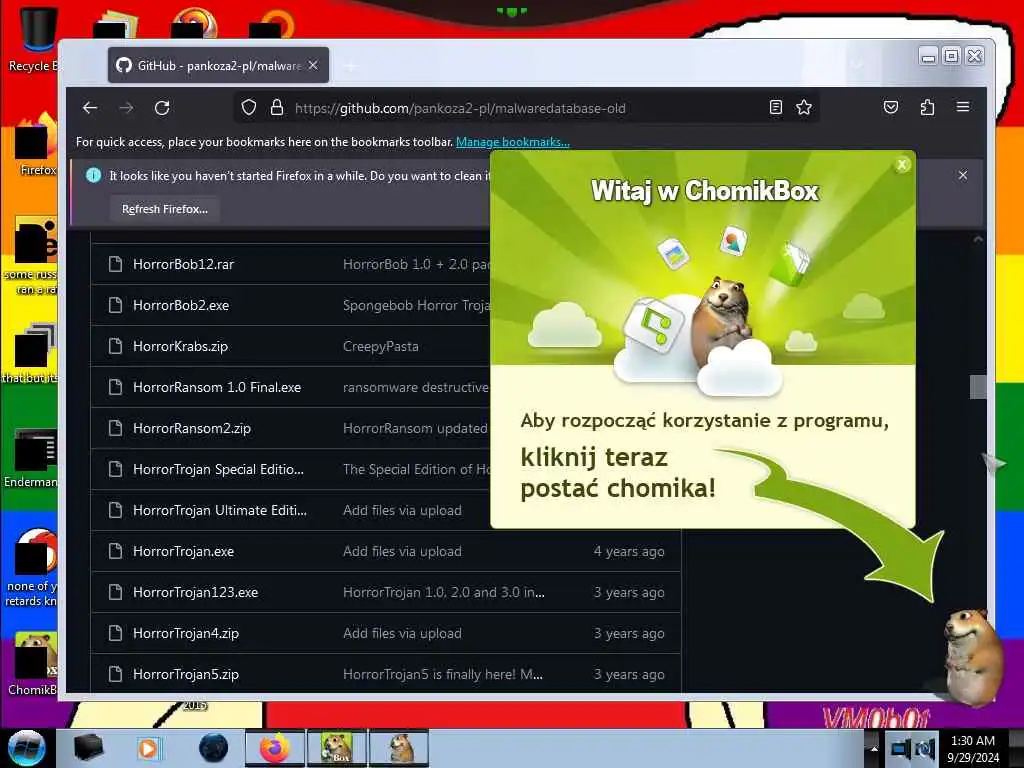Open the Pocket save icon
The width and height of the screenshot is (1024, 768).
(891, 108)
